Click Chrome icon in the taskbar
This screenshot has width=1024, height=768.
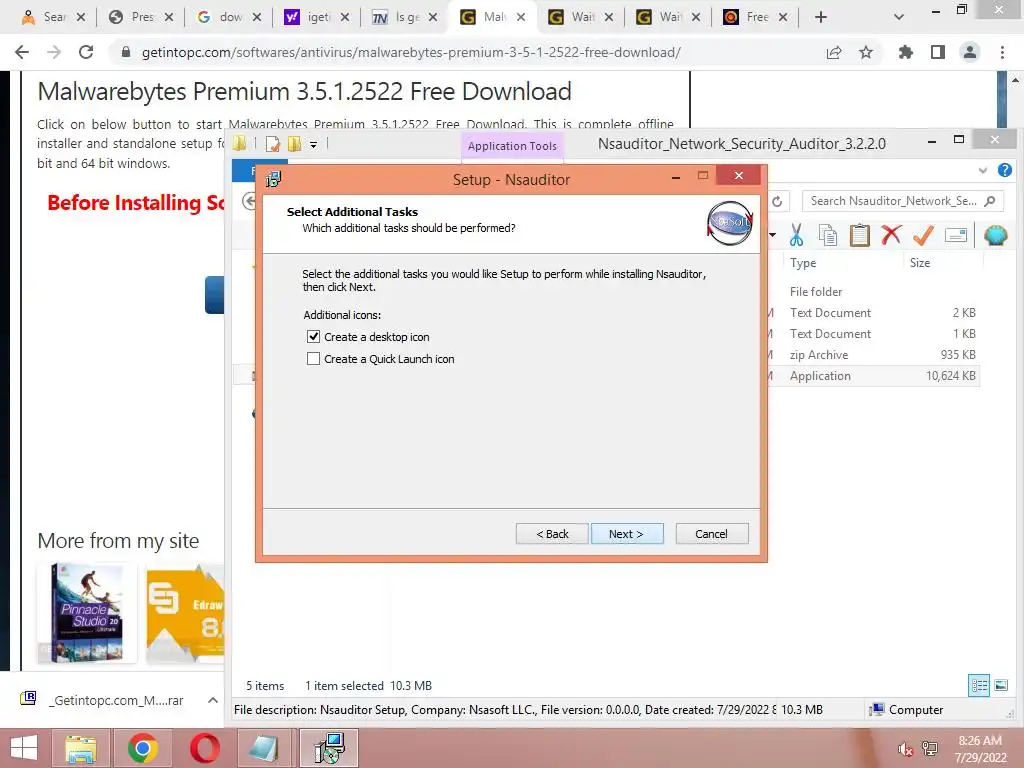[142, 748]
